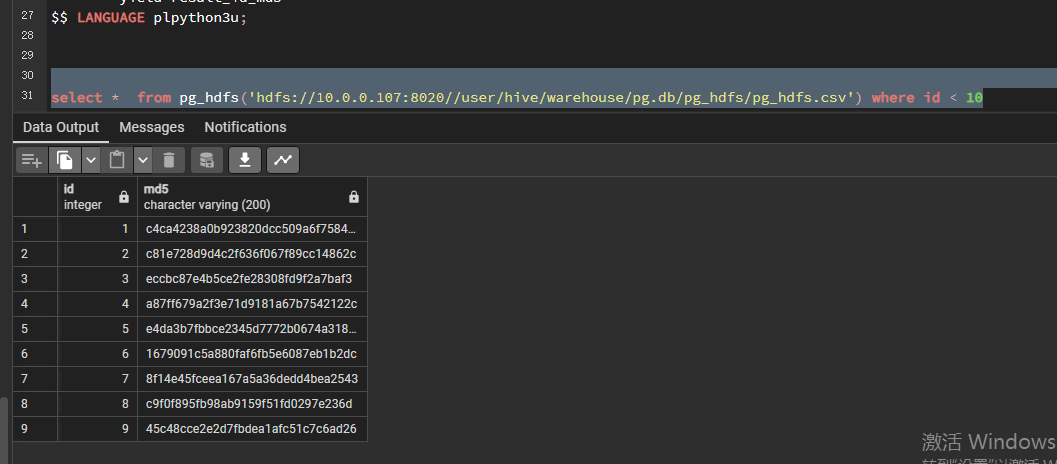Click cell e4da3b7fbbce2345d7772b0674a318…

253,329
